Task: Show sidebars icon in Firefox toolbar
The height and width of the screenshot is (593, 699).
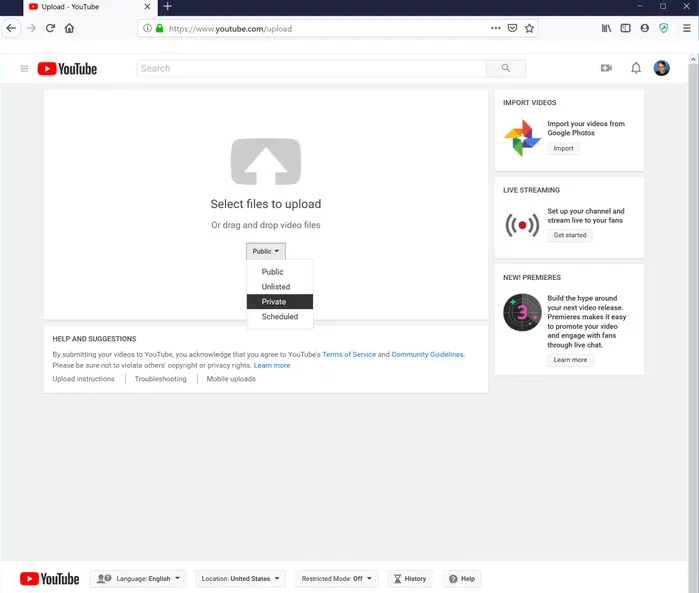Action: (625, 28)
